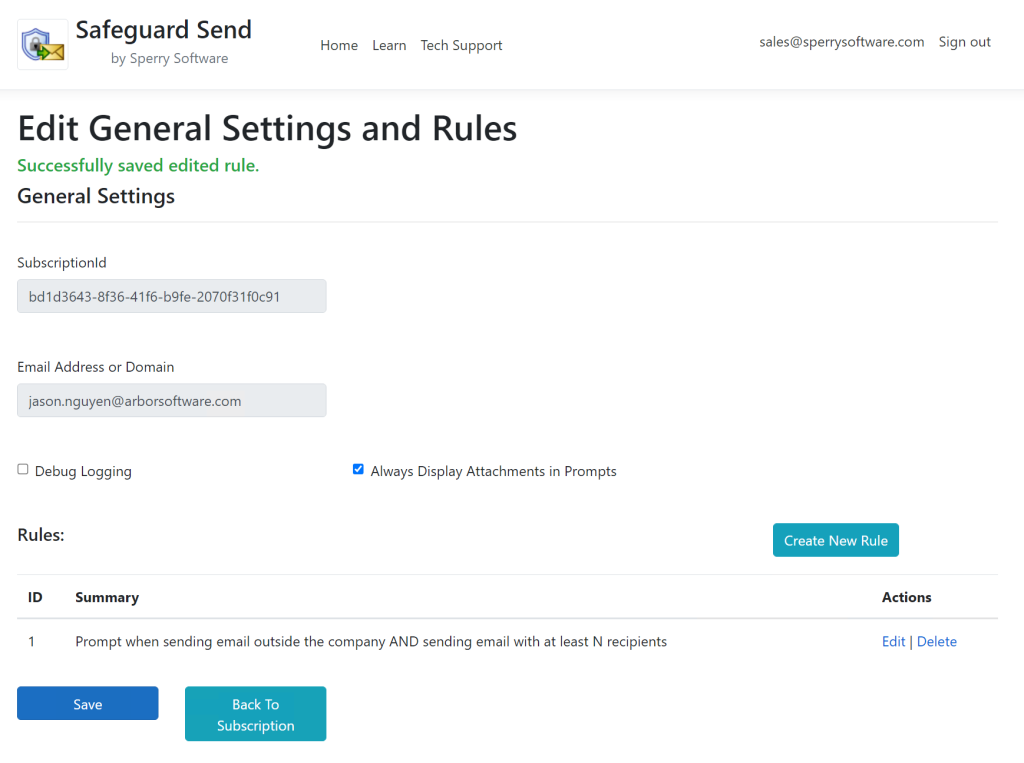Save the general settings
Image resolution: width=1024 pixels, height=763 pixels.
pyautogui.click(x=87, y=703)
